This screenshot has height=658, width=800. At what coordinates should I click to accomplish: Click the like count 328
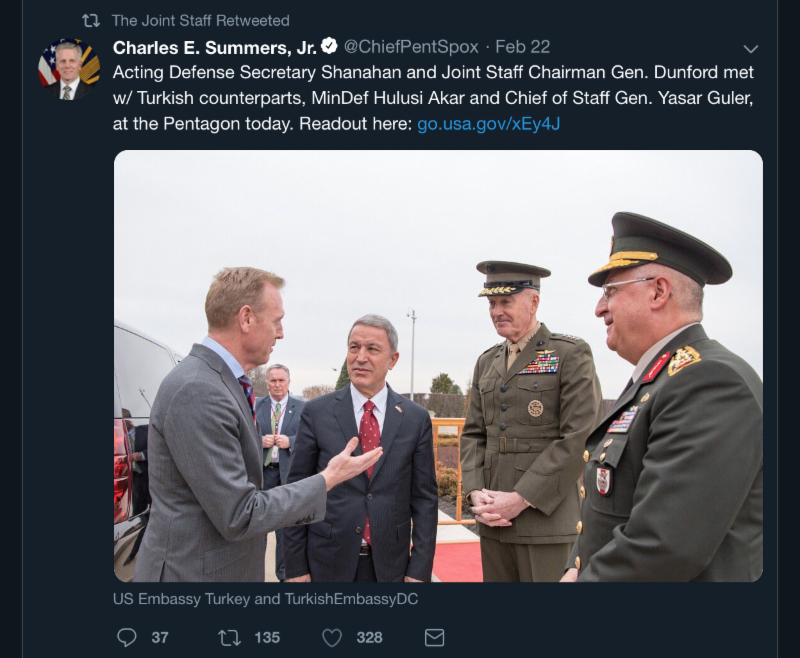(x=370, y=637)
